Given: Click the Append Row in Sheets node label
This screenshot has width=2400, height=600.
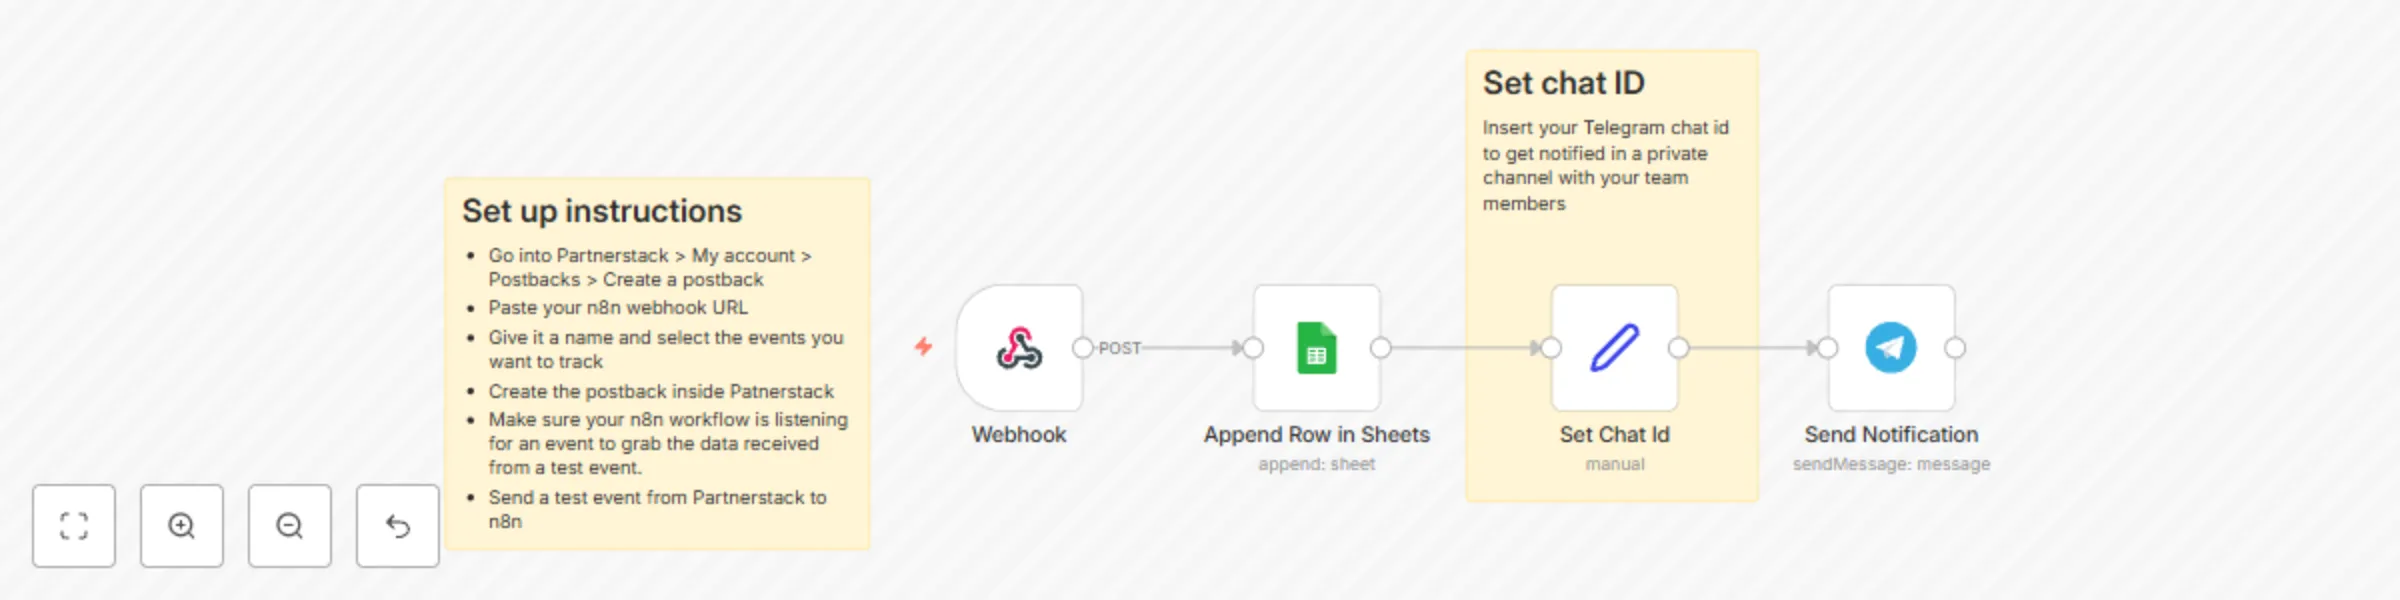Looking at the screenshot, I should (x=1317, y=434).
